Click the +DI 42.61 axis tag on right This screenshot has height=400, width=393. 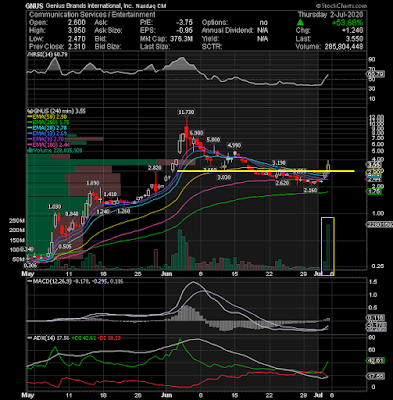[375, 361]
